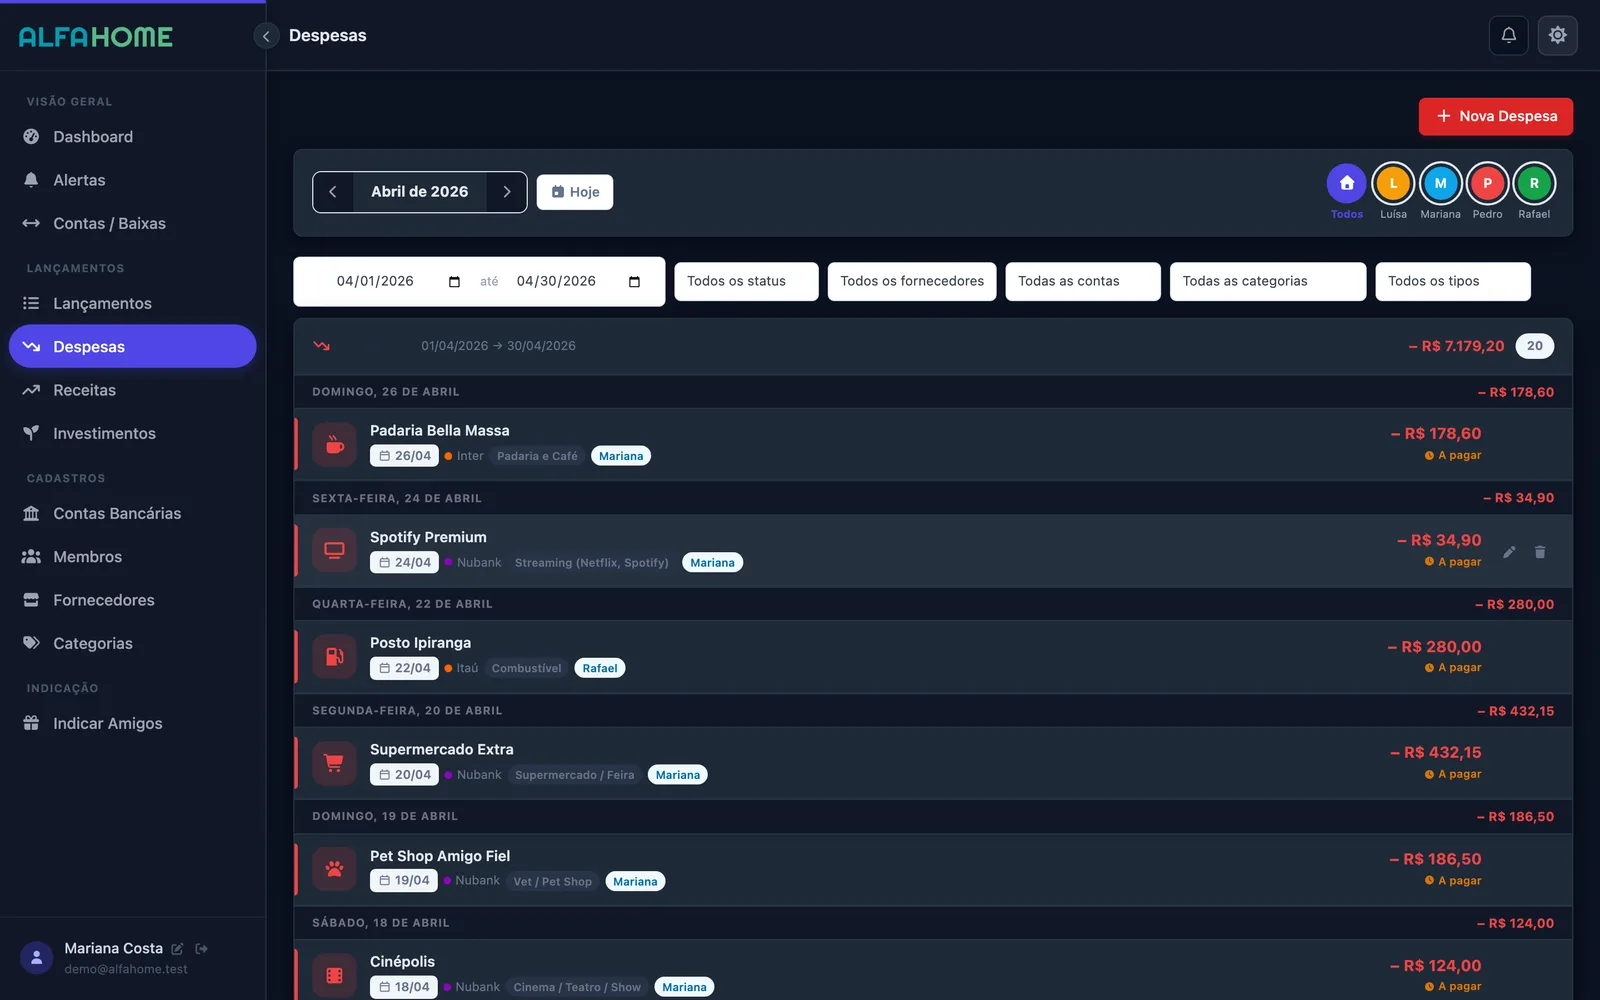Viewport: 1600px width, 1000px height.
Task: Click the Pet Shop Amigo Fiel paw icon
Action: tap(334, 869)
